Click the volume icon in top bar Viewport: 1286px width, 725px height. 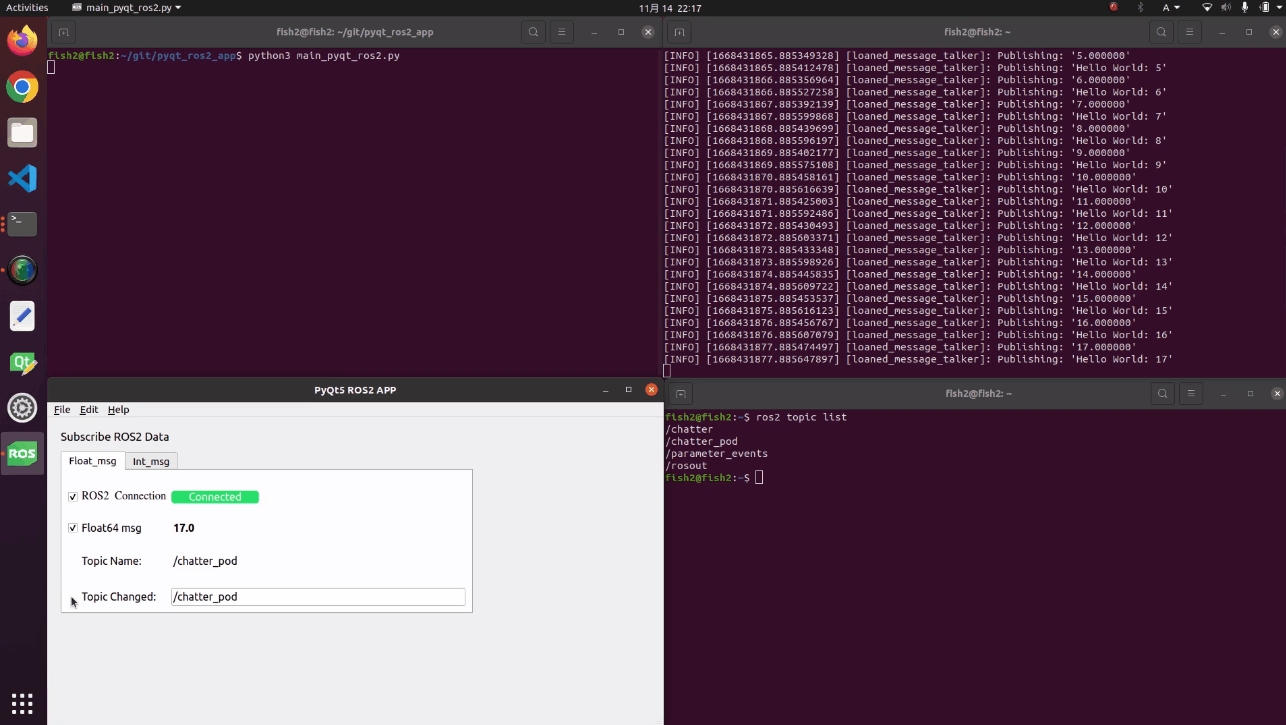point(1227,7)
